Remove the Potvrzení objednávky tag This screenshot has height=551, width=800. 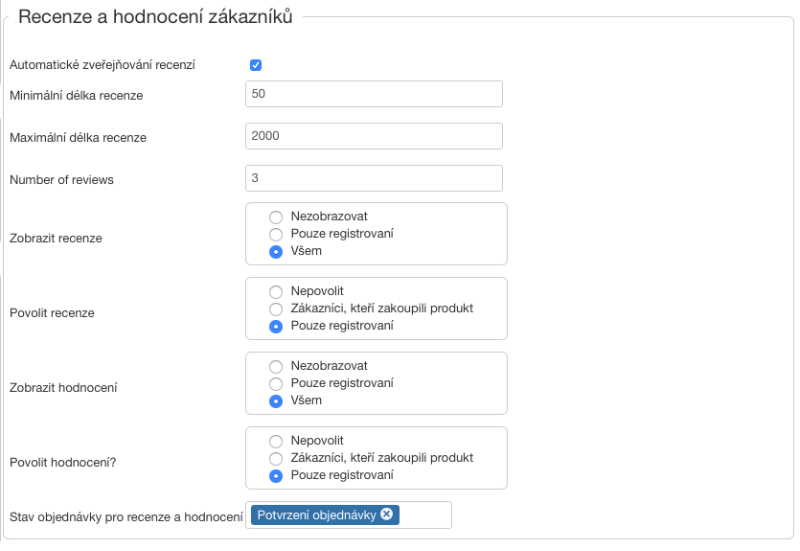click(387, 515)
